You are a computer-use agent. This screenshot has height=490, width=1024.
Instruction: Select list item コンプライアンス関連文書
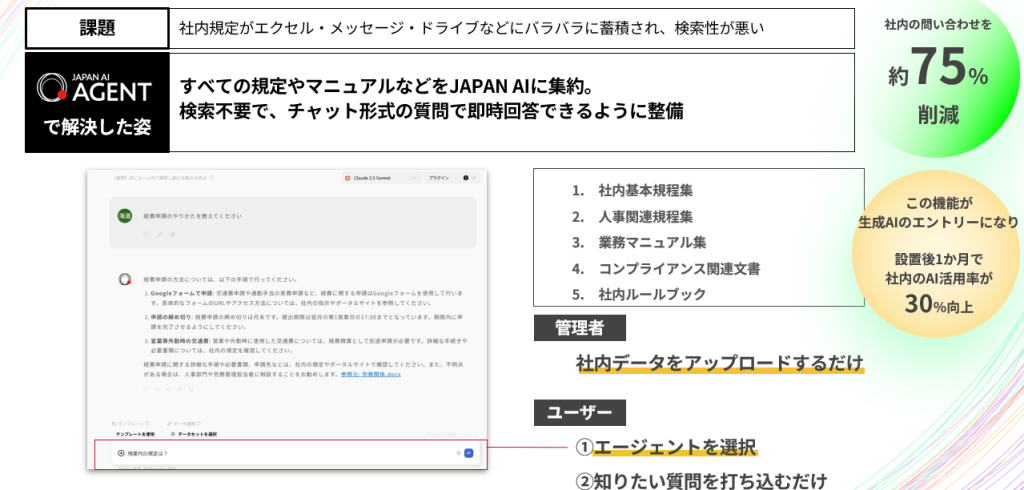(679, 269)
